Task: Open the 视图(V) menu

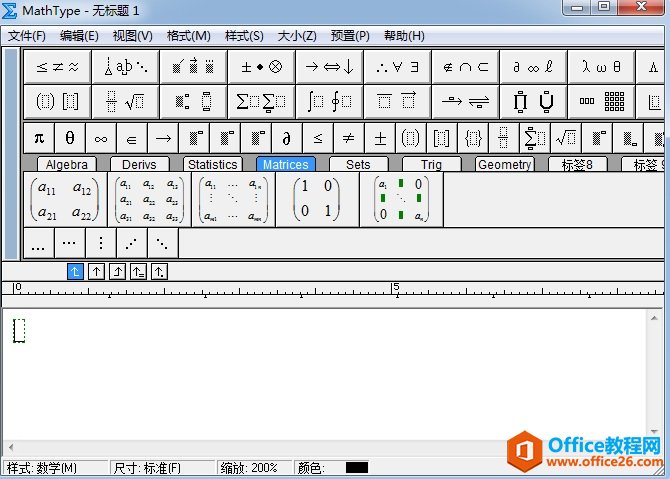Action: click(132, 36)
